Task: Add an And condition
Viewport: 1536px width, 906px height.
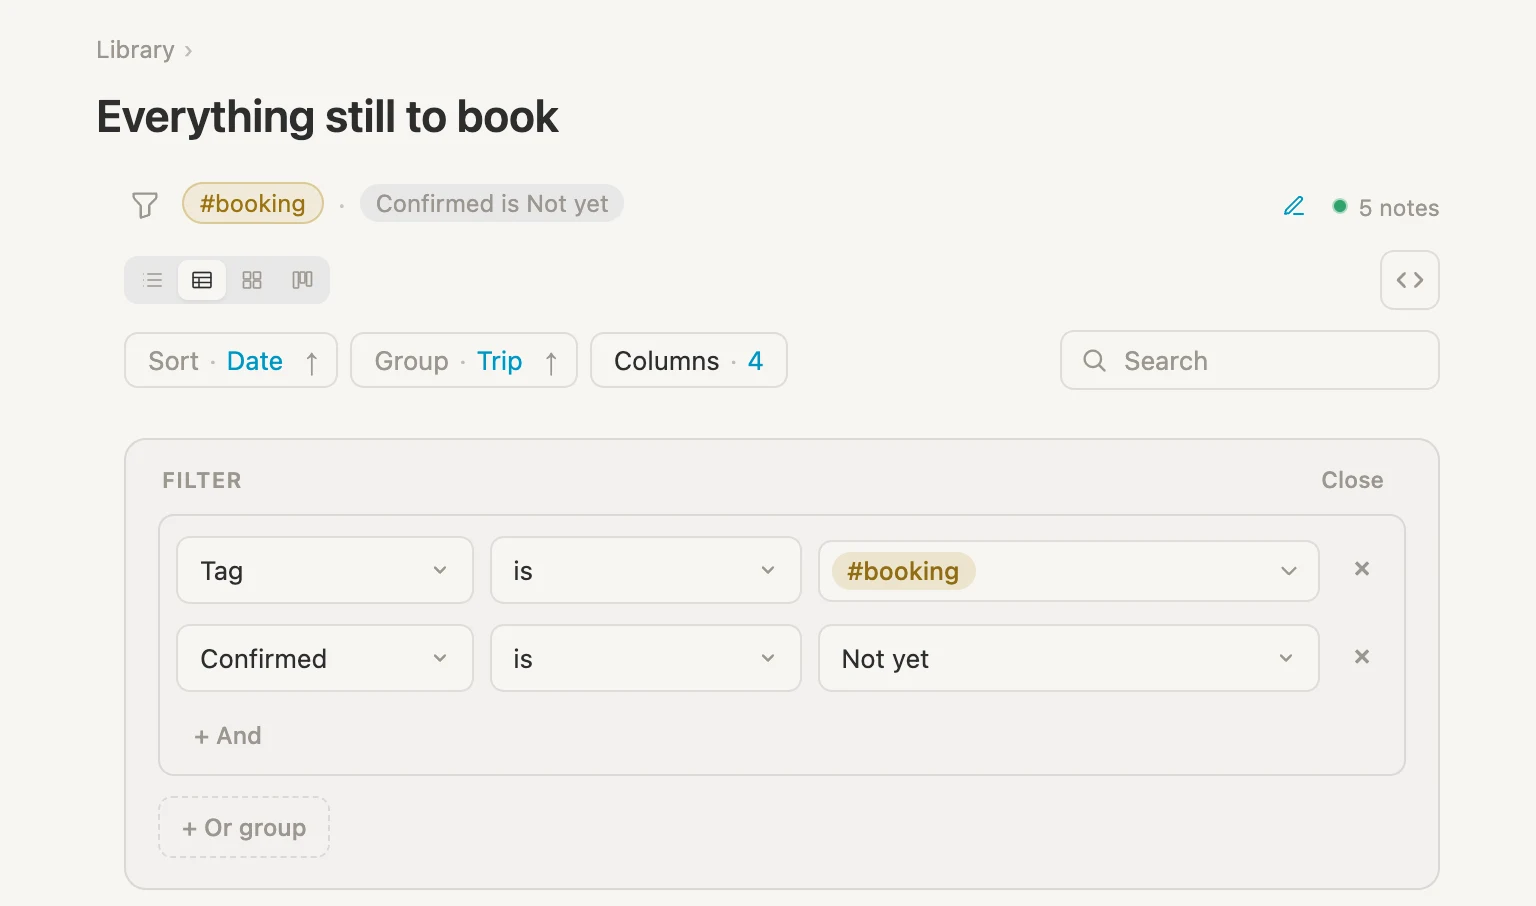Action: click(x=228, y=736)
